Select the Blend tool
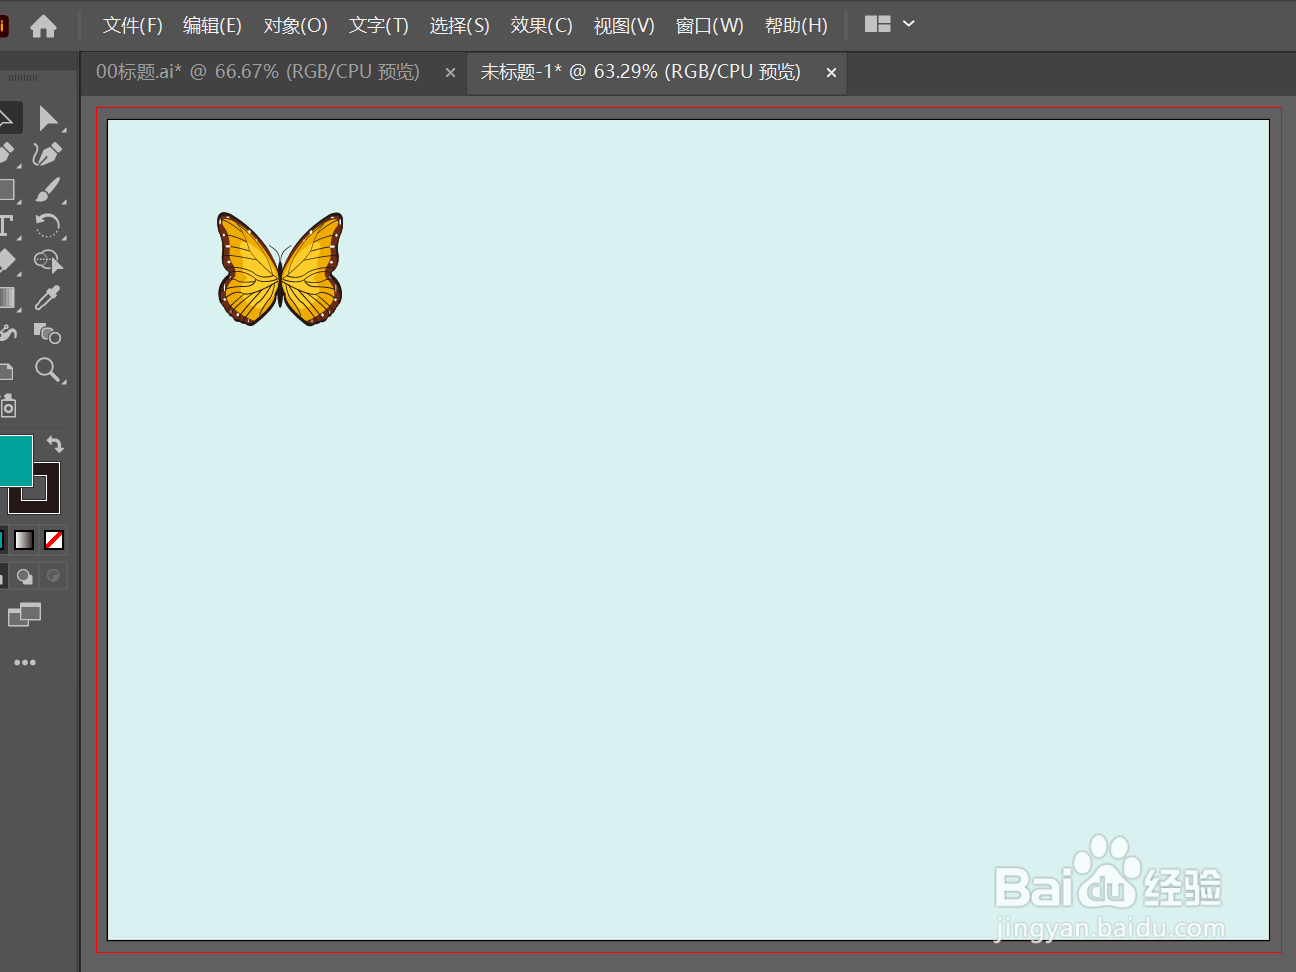The width and height of the screenshot is (1296, 972). pyautogui.click(x=47, y=333)
